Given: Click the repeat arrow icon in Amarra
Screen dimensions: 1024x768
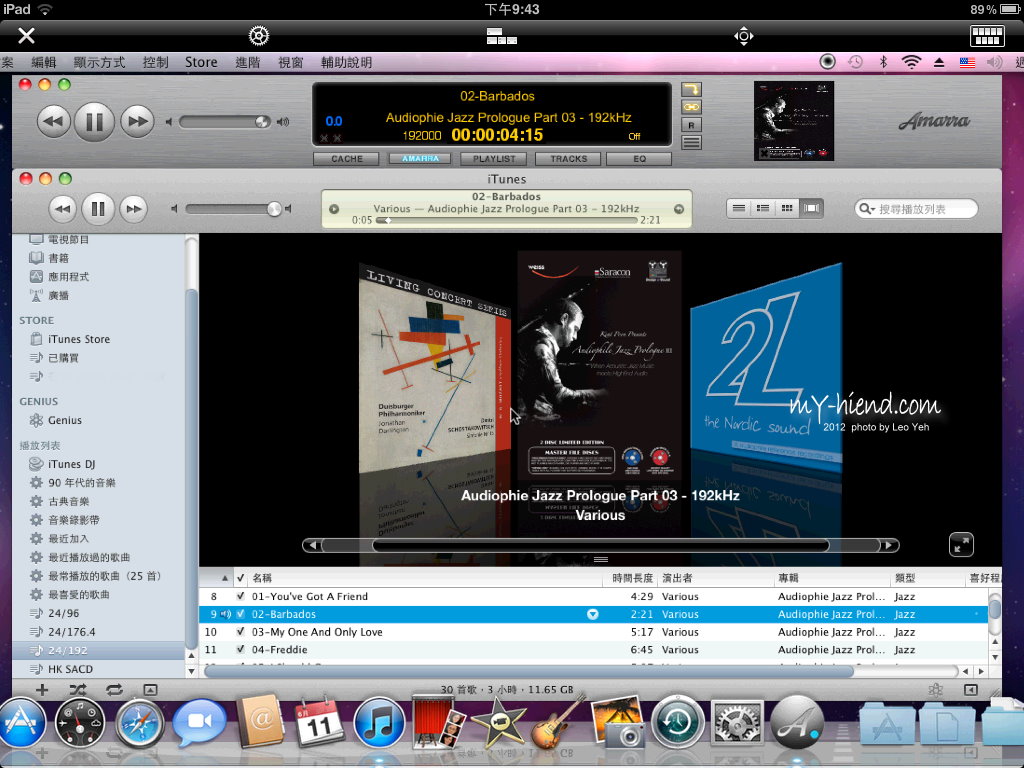Looking at the screenshot, I should 691,89.
